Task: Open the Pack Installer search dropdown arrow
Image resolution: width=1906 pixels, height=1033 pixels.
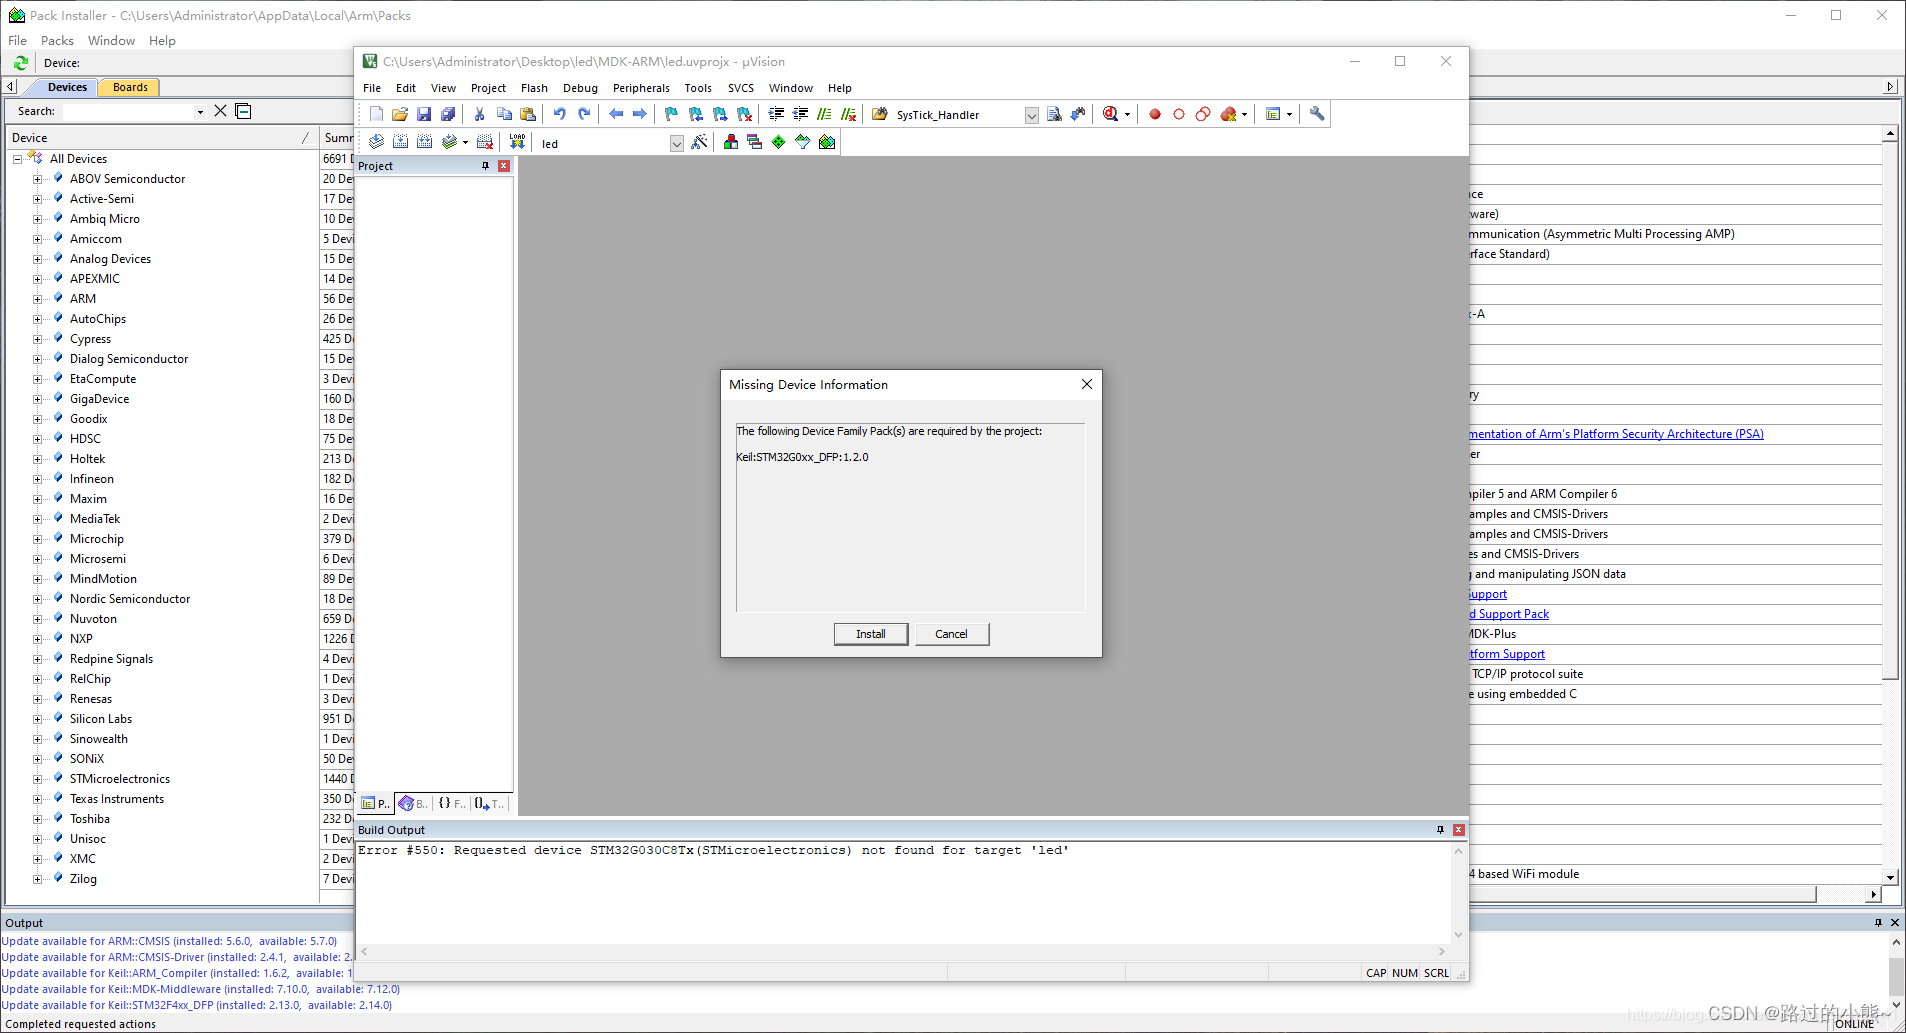Action: coord(200,112)
